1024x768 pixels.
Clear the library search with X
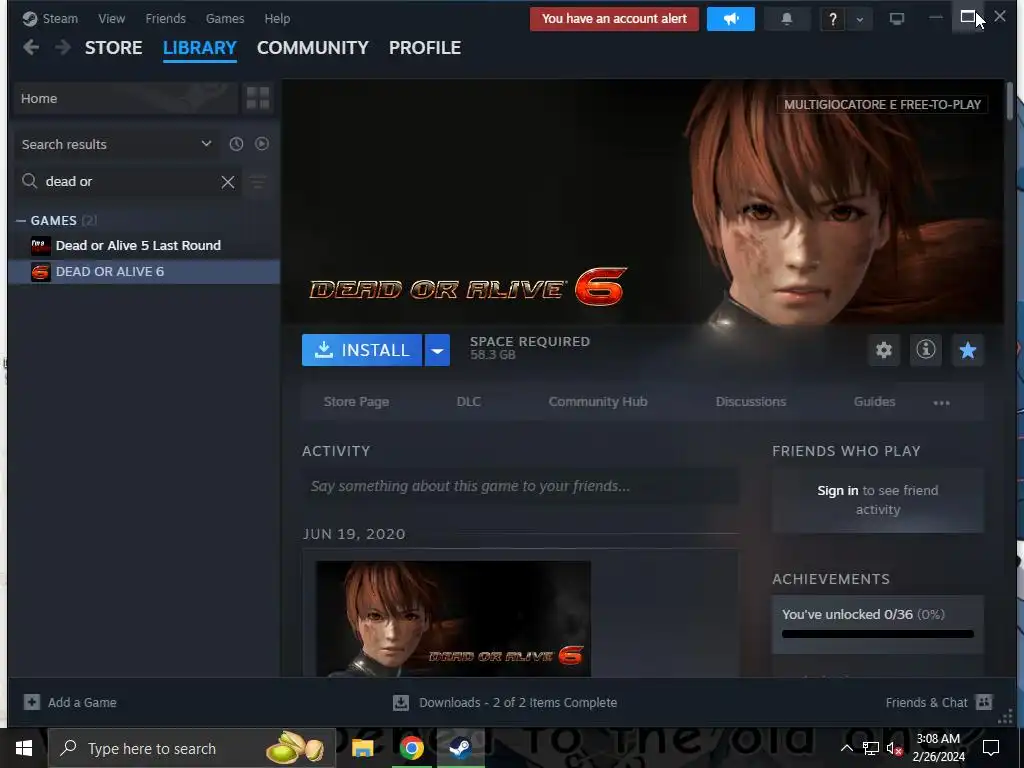pos(227,182)
